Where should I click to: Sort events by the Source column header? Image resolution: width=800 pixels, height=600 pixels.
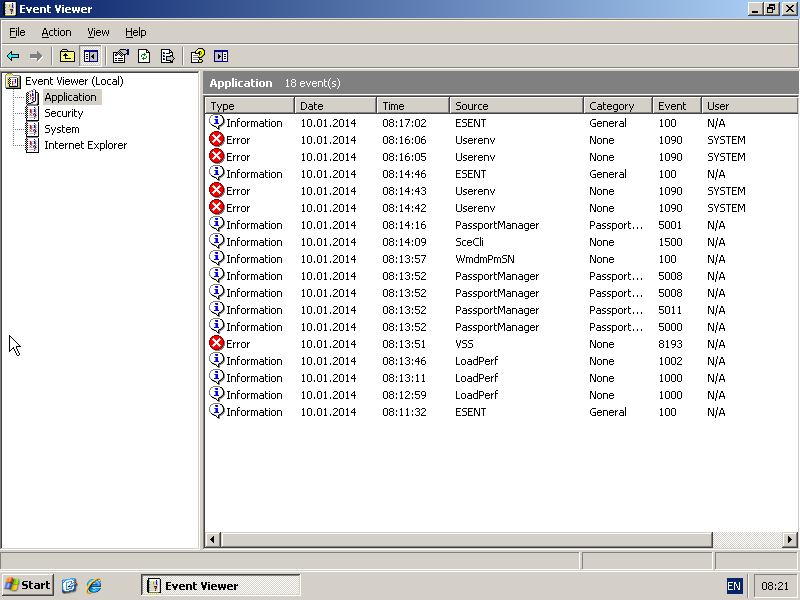515,106
